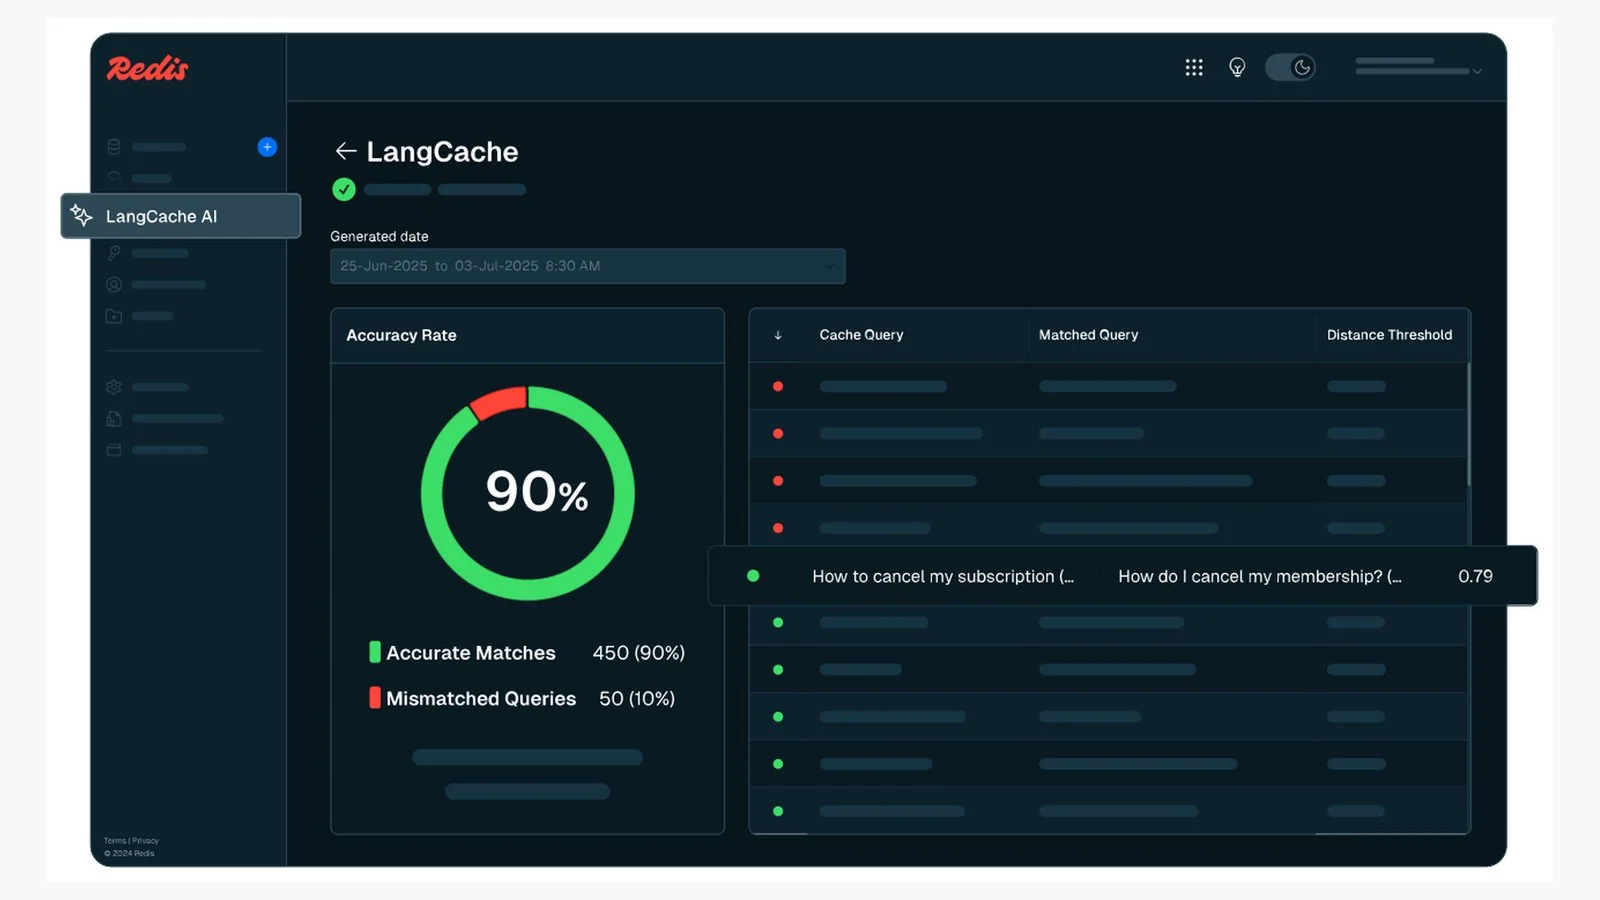Click the green check status icon

pyautogui.click(x=344, y=189)
